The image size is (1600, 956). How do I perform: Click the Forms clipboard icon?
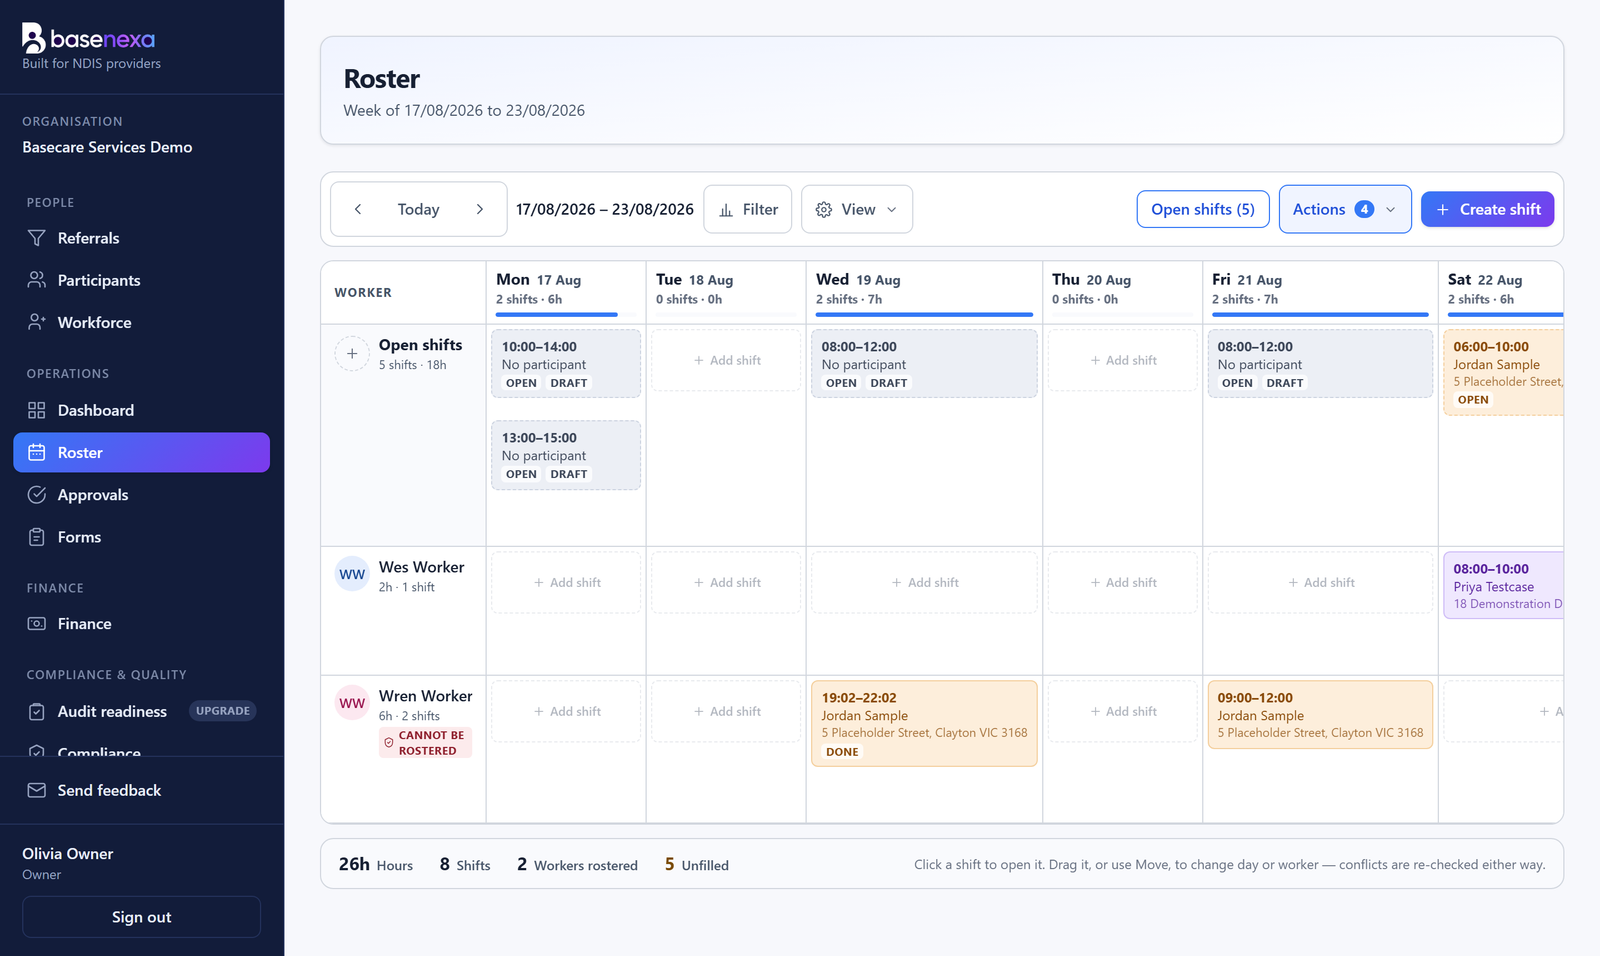[x=37, y=537]
